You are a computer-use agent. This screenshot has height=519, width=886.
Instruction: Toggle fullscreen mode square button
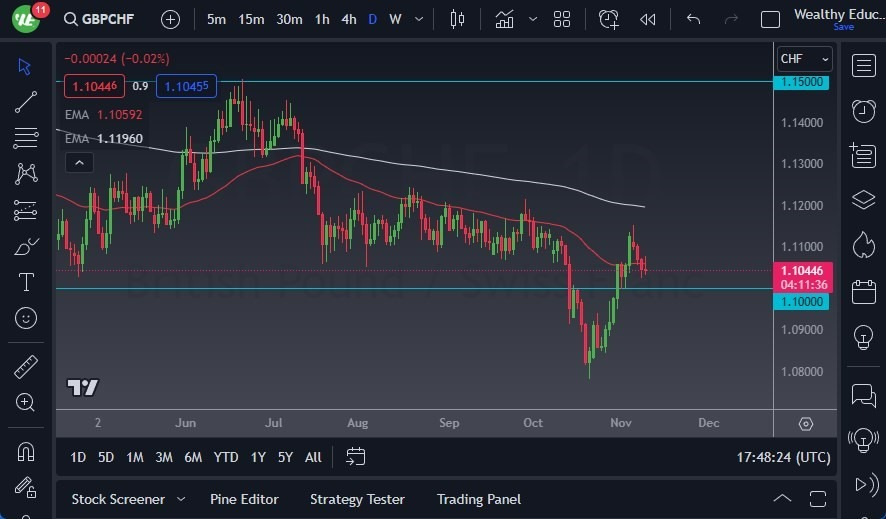[x=770, y=20]
